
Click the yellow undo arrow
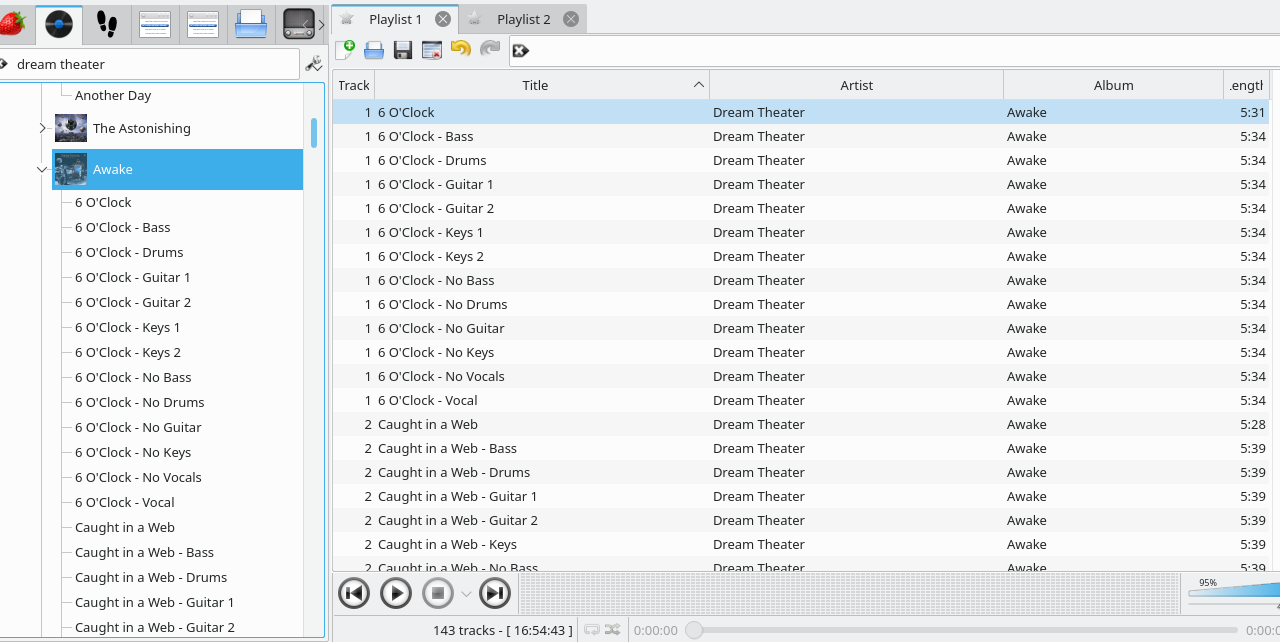click(x=461, y=49)
